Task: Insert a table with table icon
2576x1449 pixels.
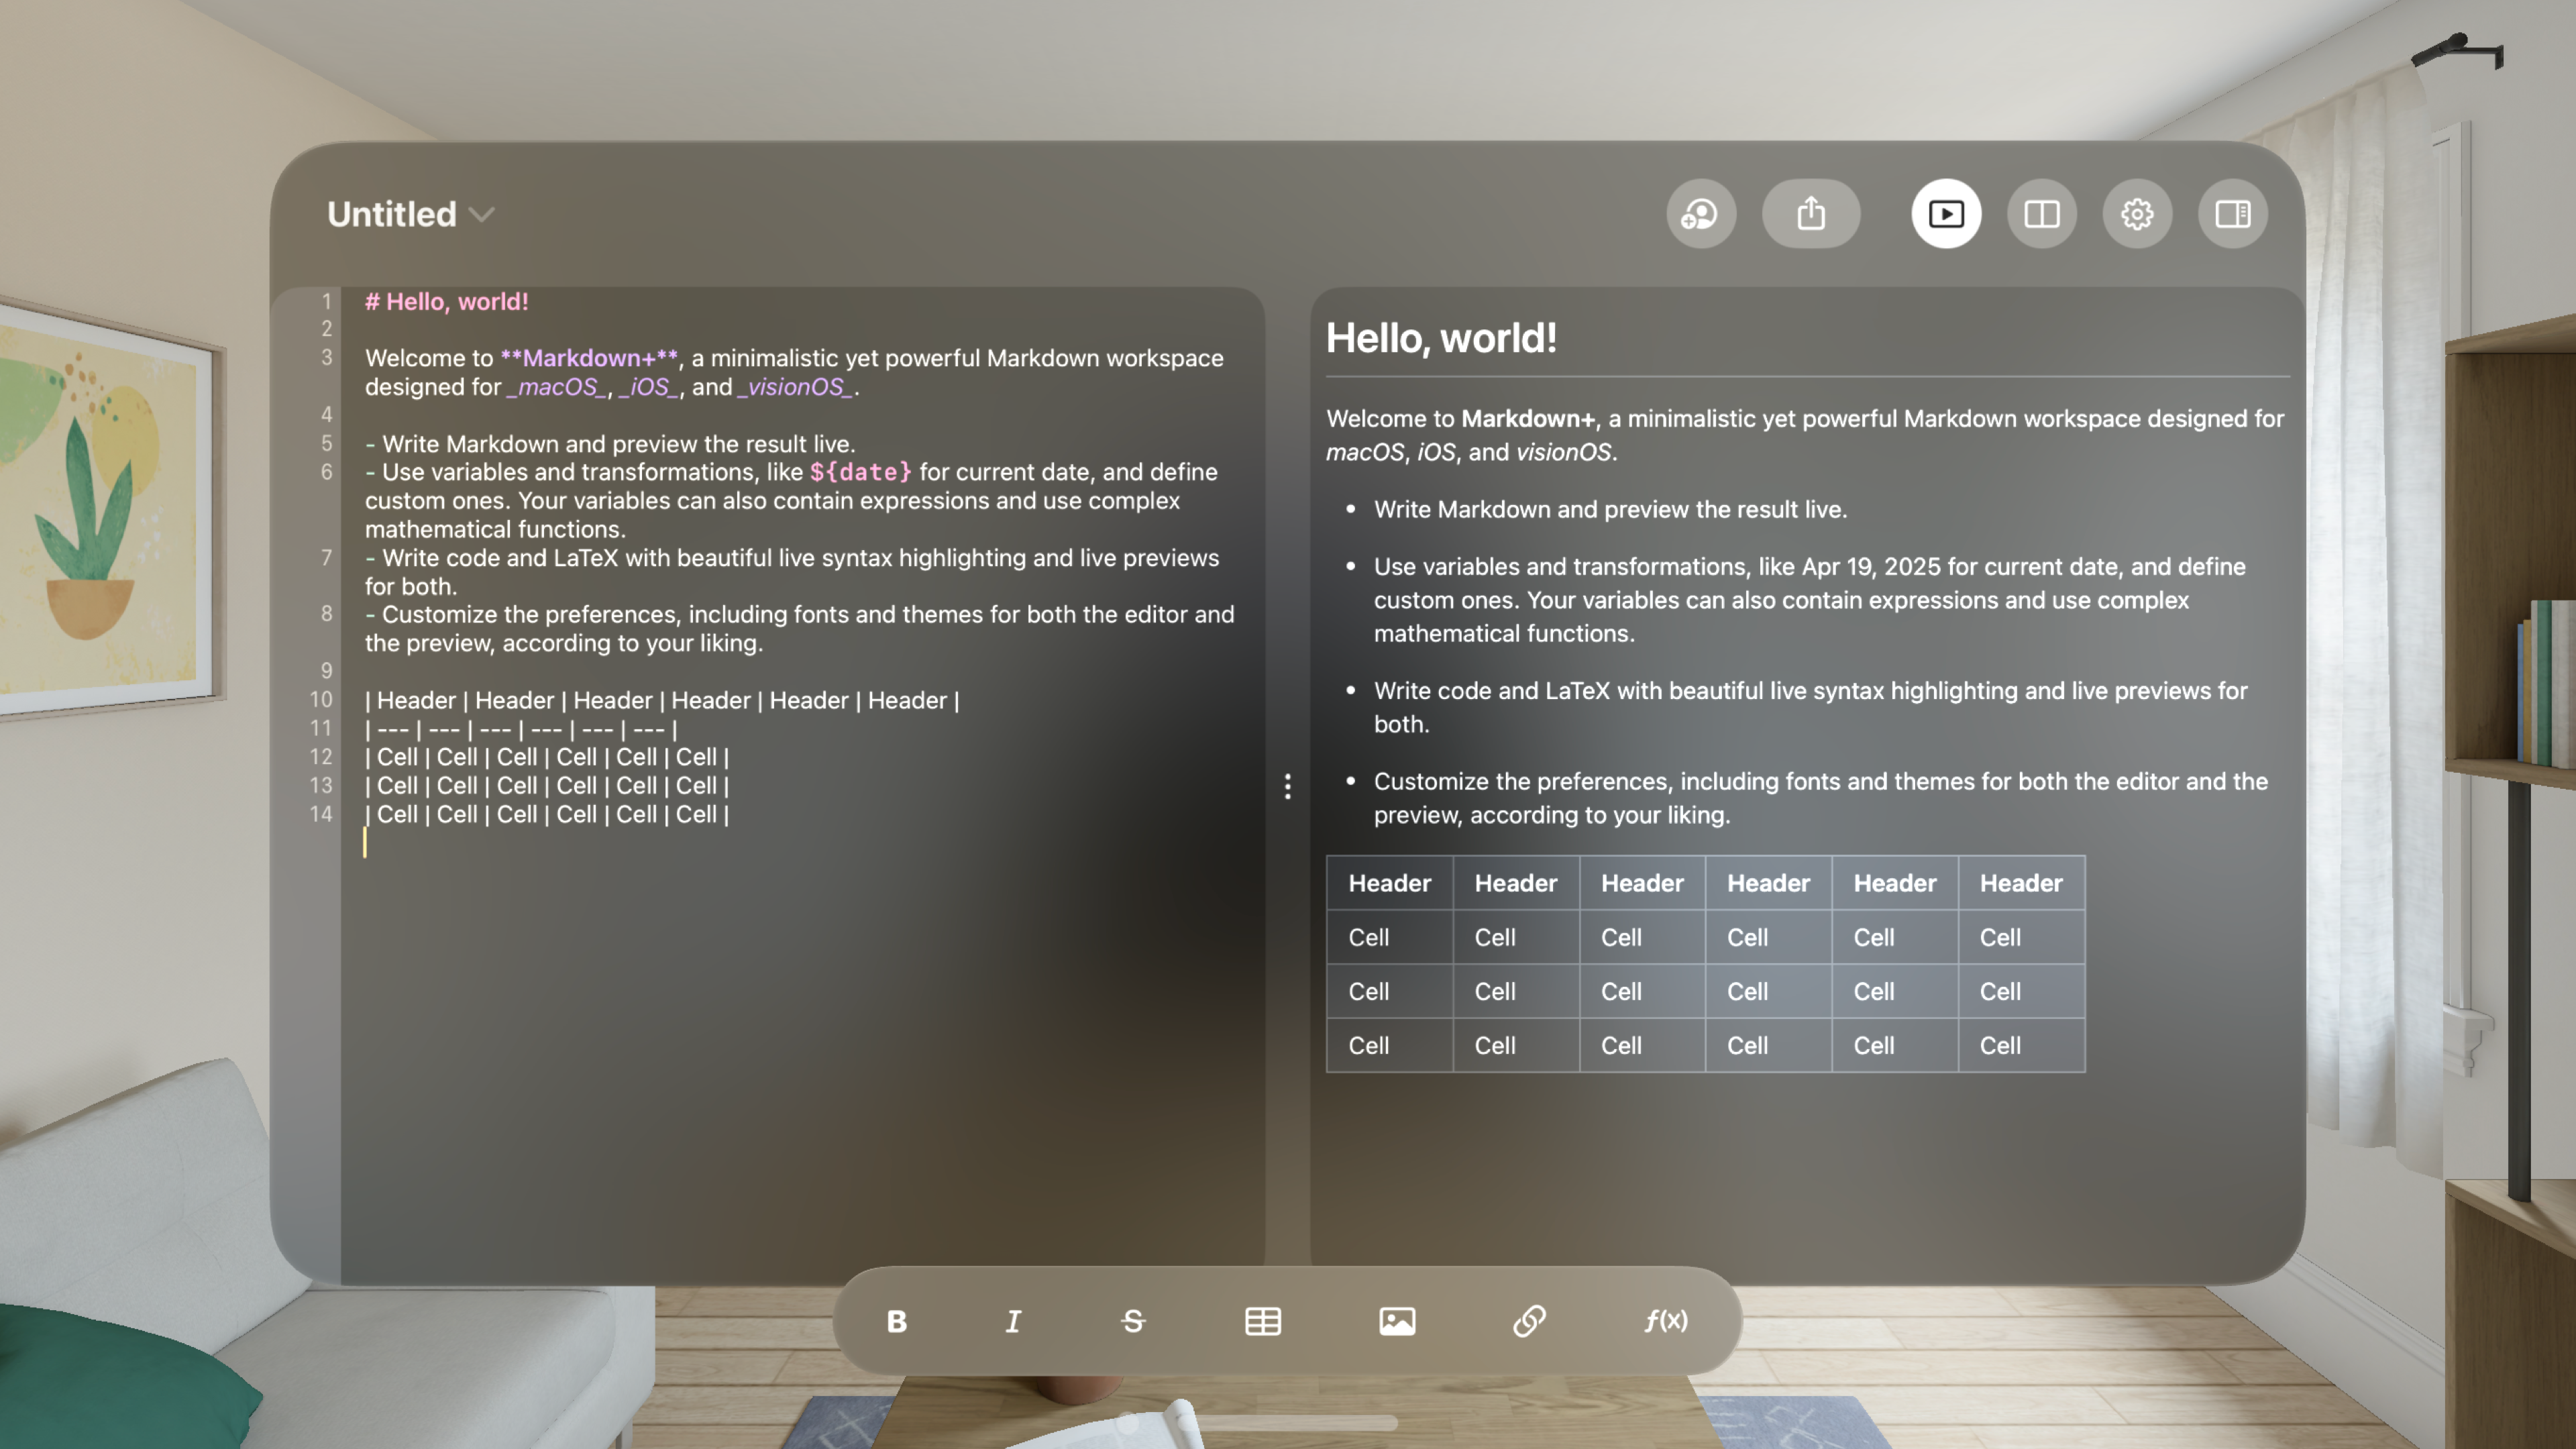Action: (1263, 1321)
